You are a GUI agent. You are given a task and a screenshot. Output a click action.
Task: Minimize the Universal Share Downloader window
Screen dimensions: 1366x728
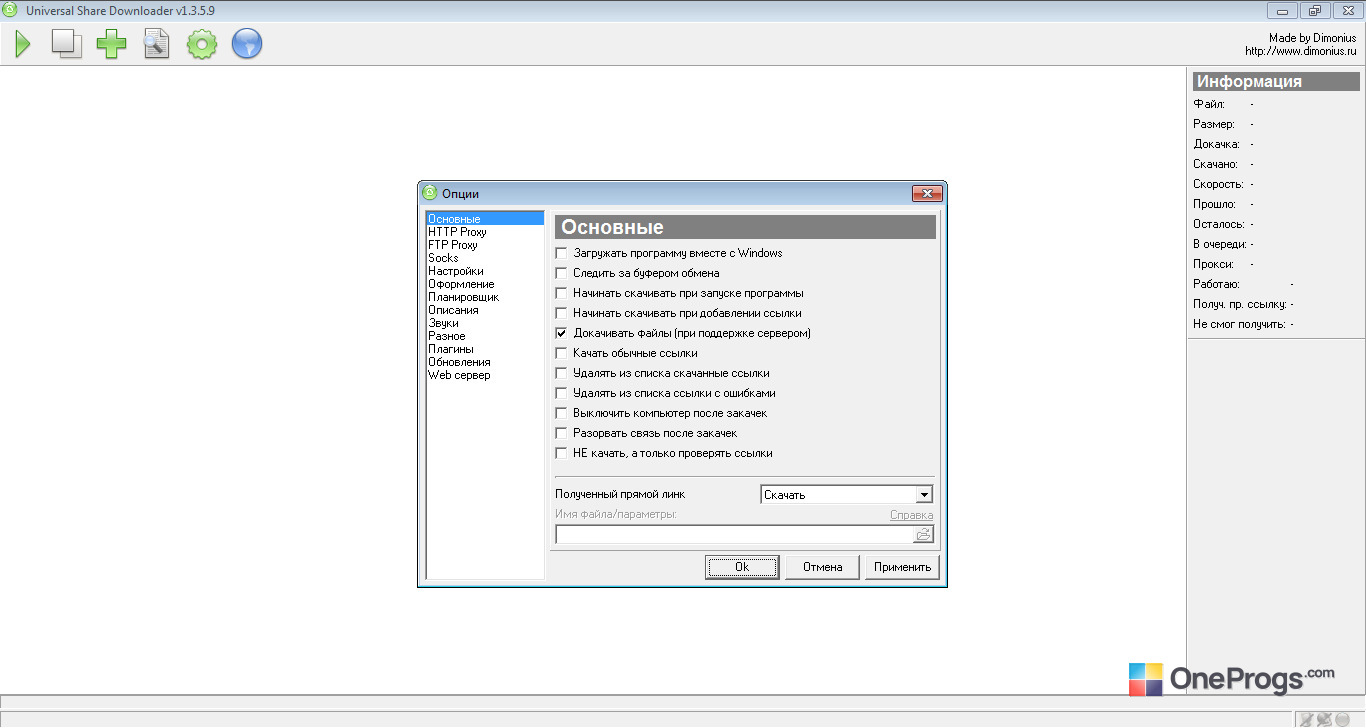(1282, 11)
